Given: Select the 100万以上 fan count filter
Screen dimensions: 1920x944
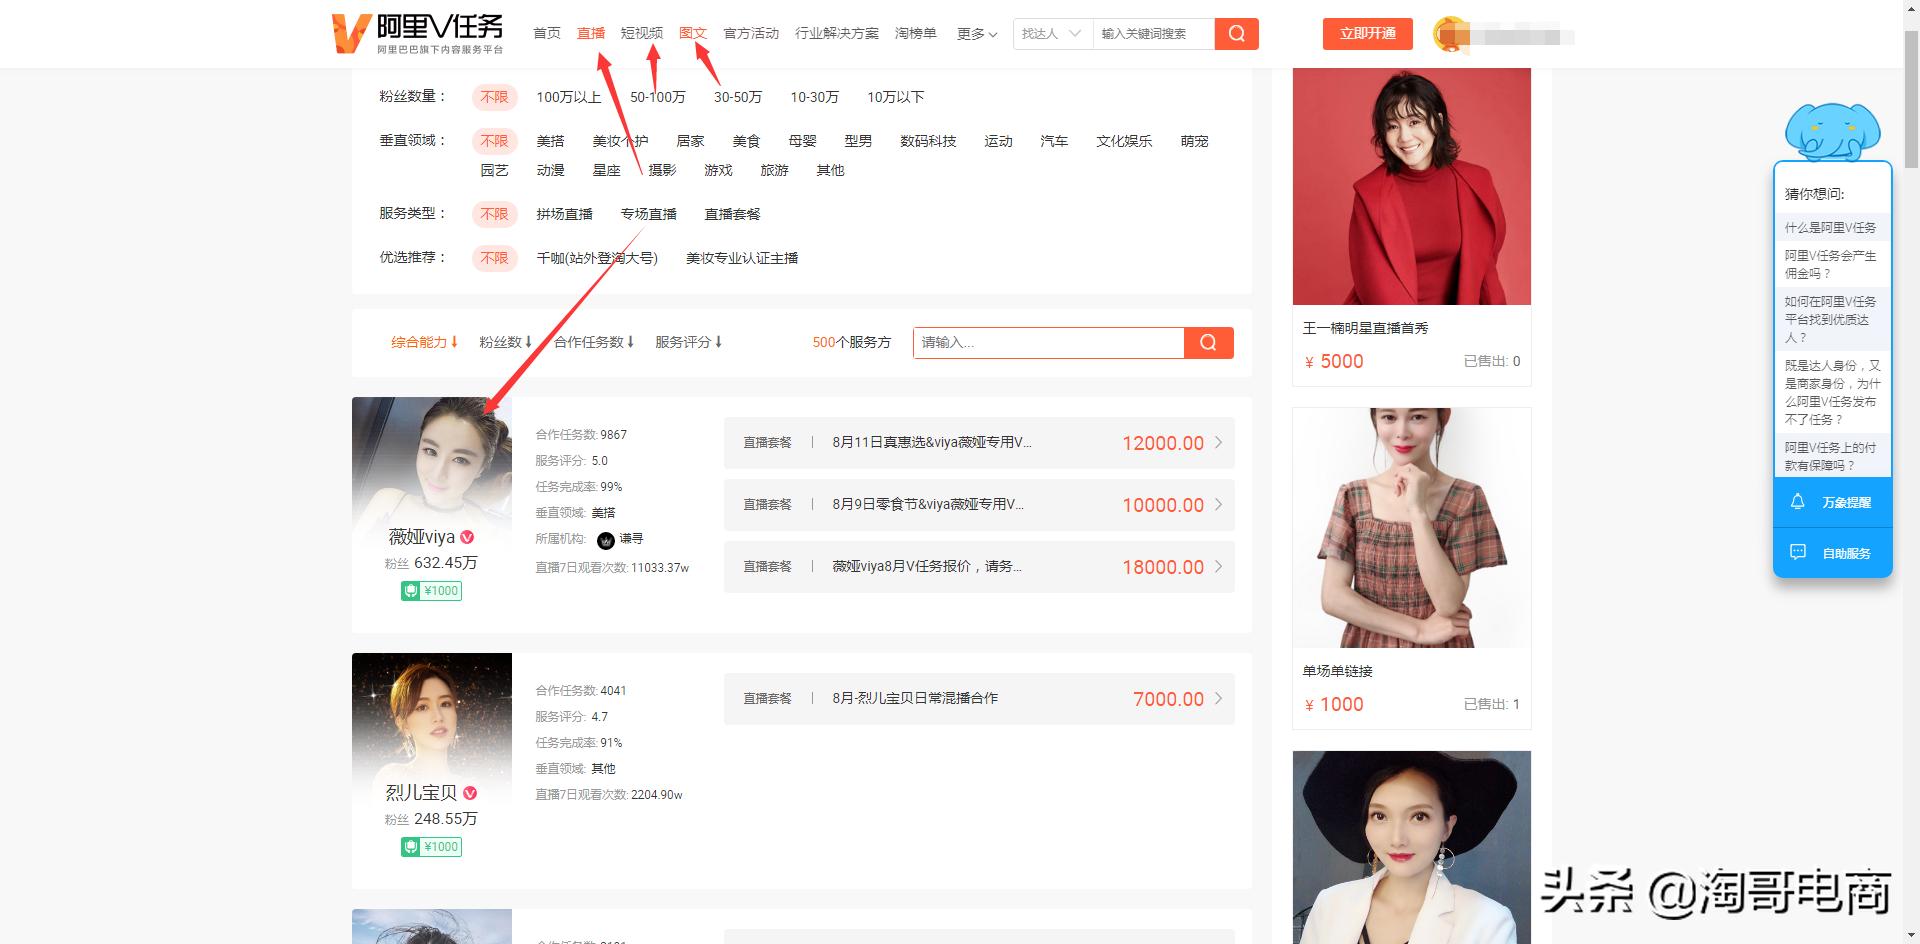Looking at the screenshot, I should click(568, 97).
